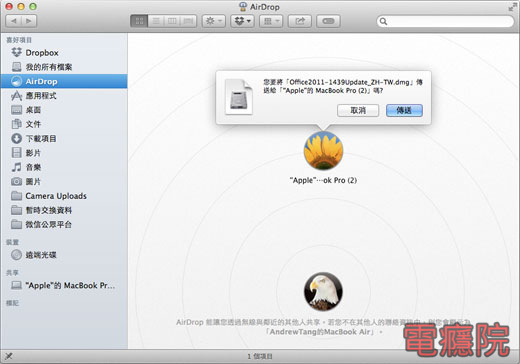Click the dmg file icon in dialog

tap(239, 97)
